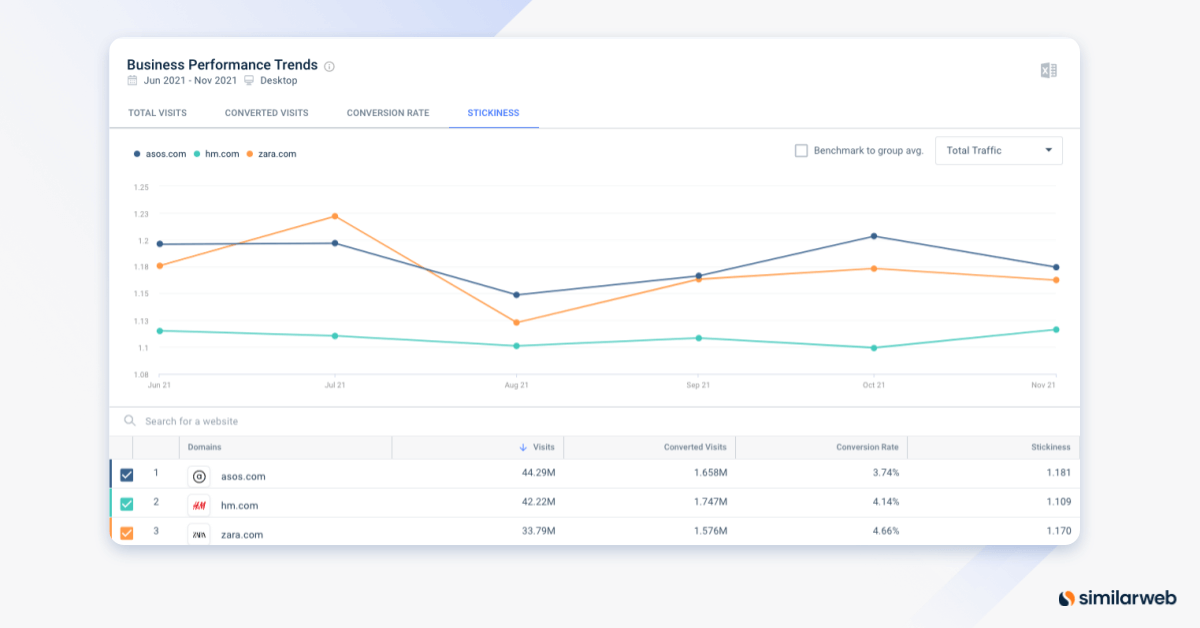
Task: Click the search magnifier icon
Action: [130, 421]
